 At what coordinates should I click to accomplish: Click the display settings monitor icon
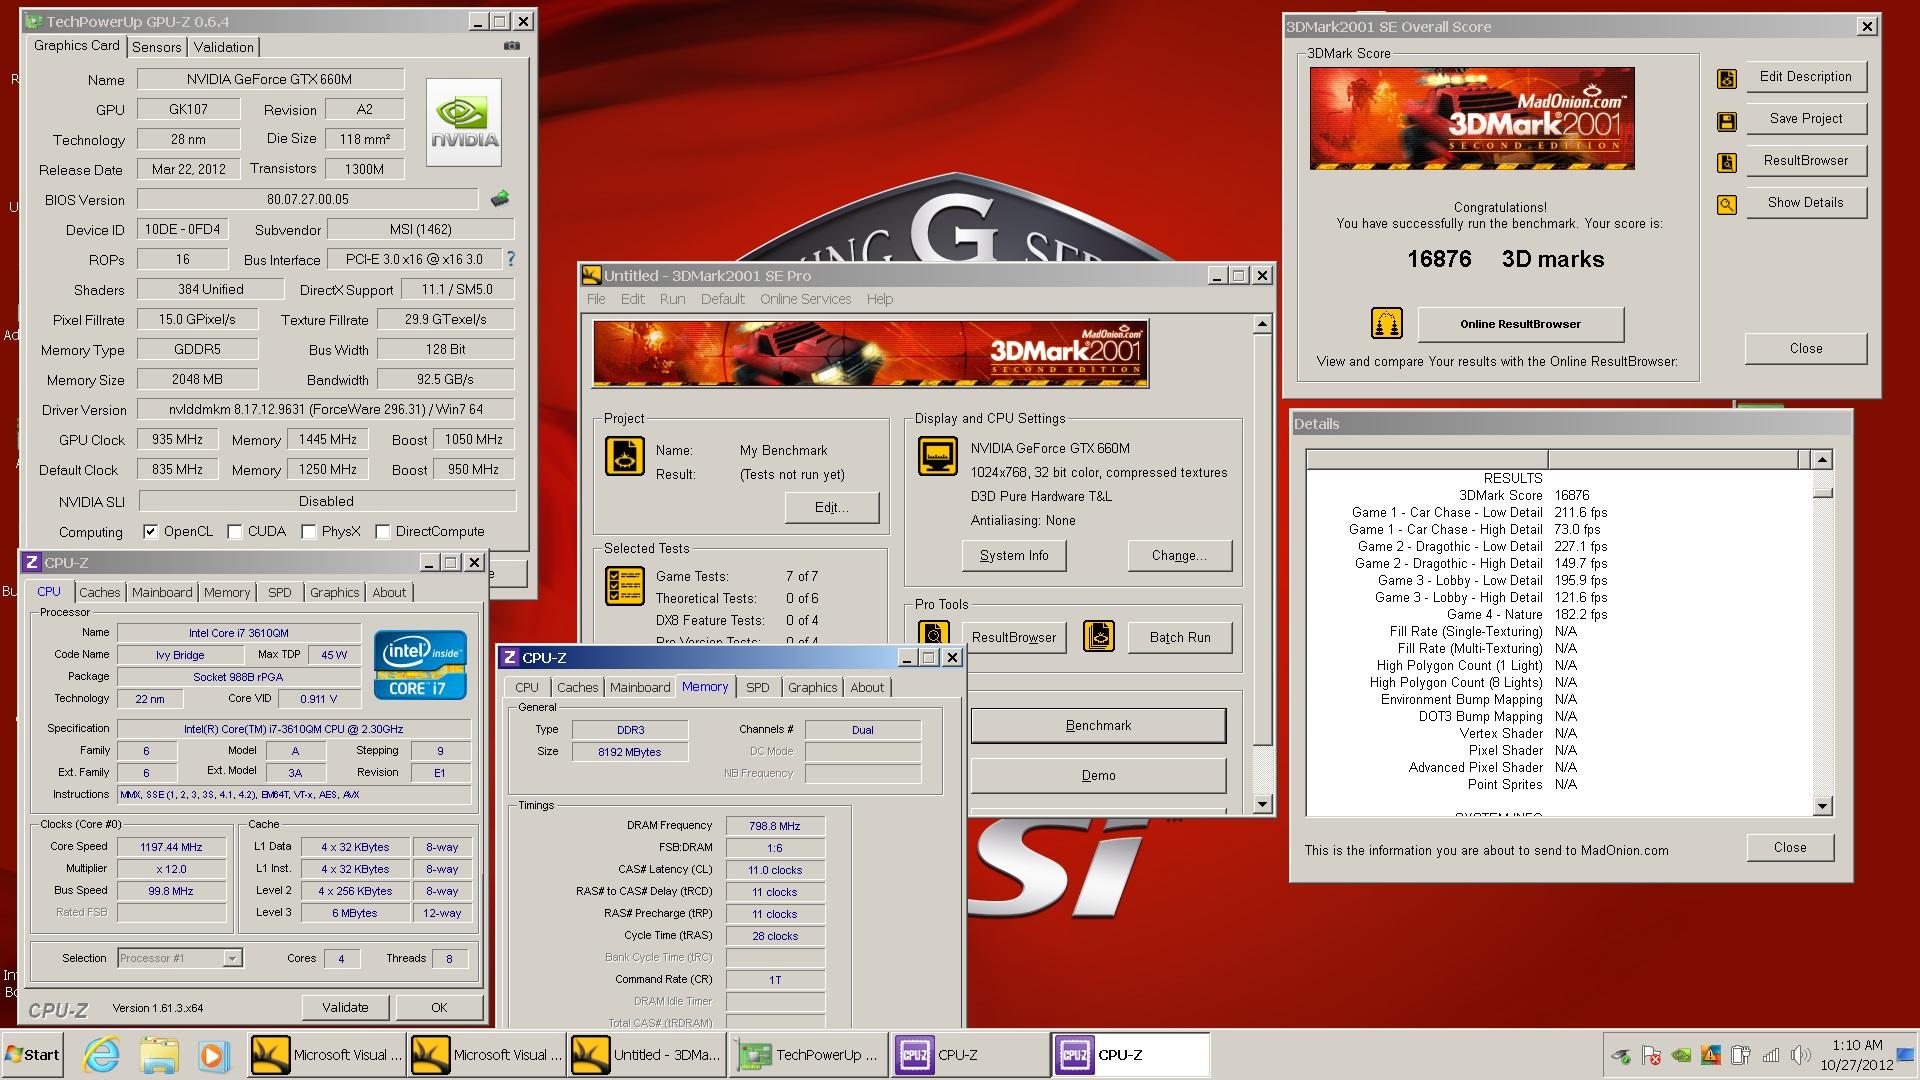click(937, 456)
